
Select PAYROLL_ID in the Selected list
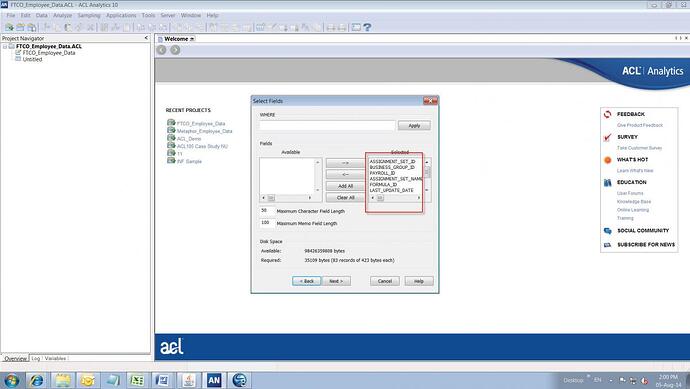382,173
